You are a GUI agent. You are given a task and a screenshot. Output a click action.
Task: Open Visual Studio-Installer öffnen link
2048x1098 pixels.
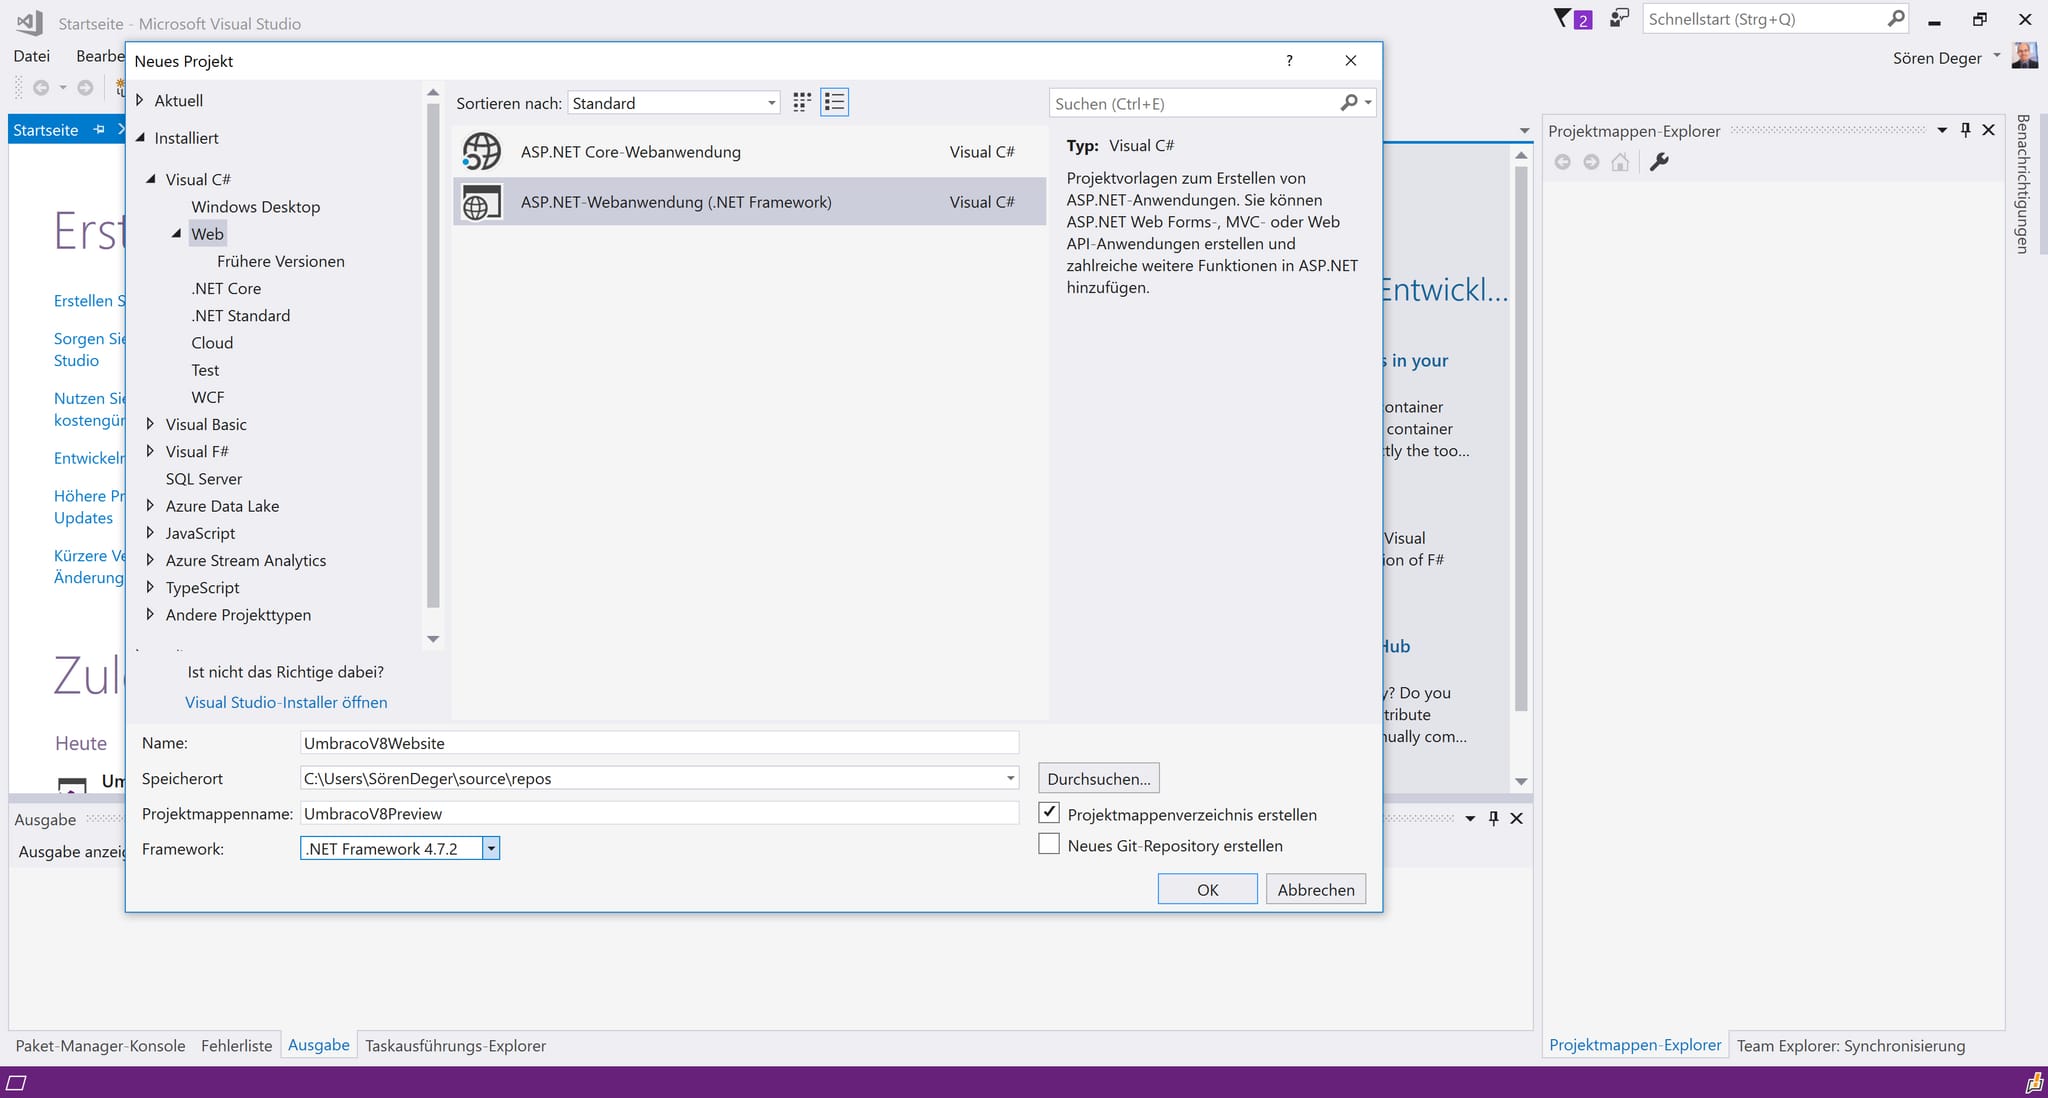[286, 702]
